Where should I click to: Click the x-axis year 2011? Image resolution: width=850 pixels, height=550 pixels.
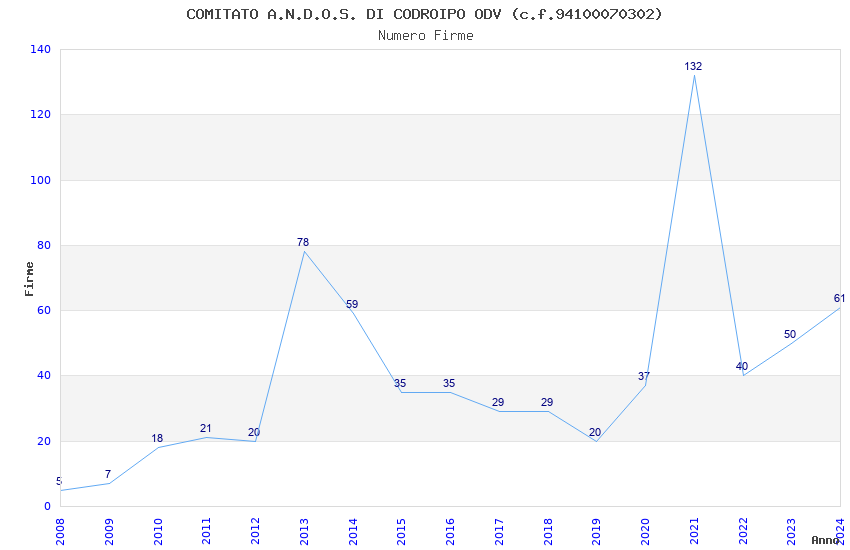tap(206, 531)
